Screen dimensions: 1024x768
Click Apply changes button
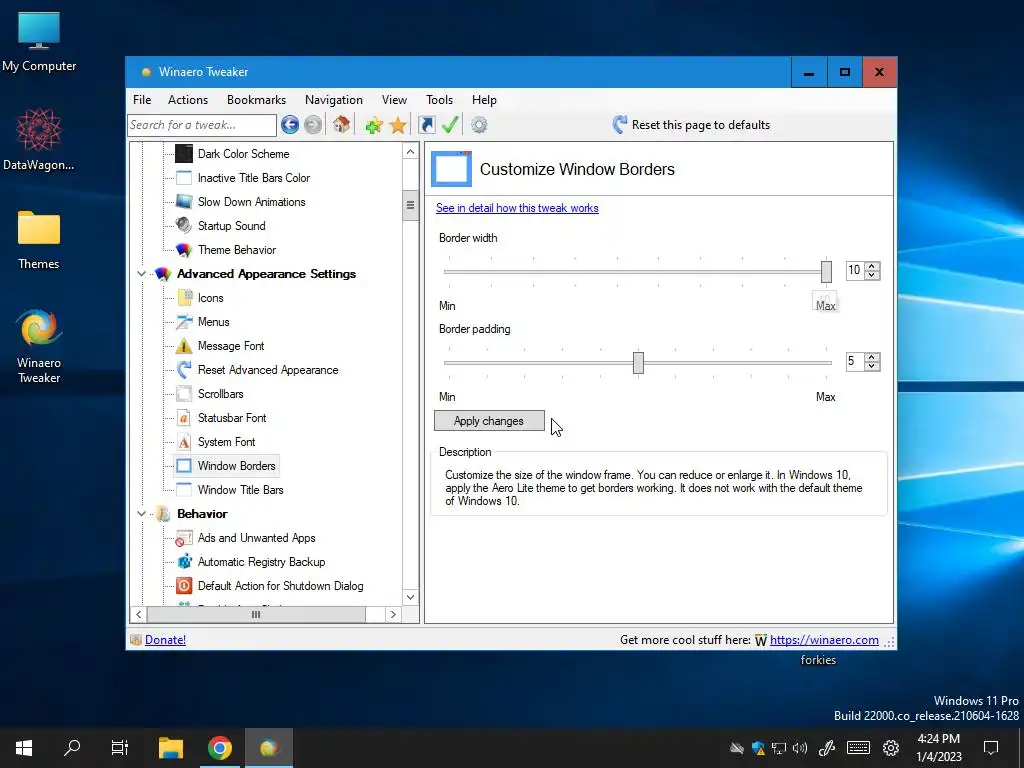(489, 421)
